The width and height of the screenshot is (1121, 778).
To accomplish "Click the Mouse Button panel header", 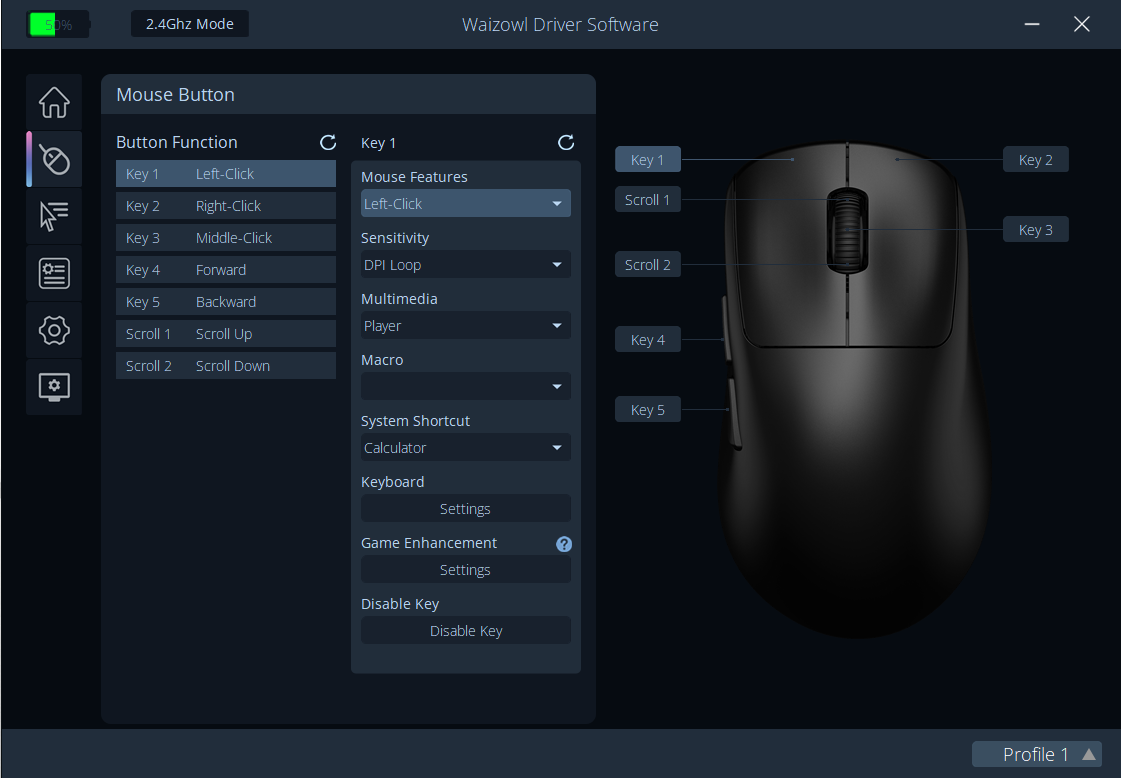I will pyautogui.click(x=348, y=94).
